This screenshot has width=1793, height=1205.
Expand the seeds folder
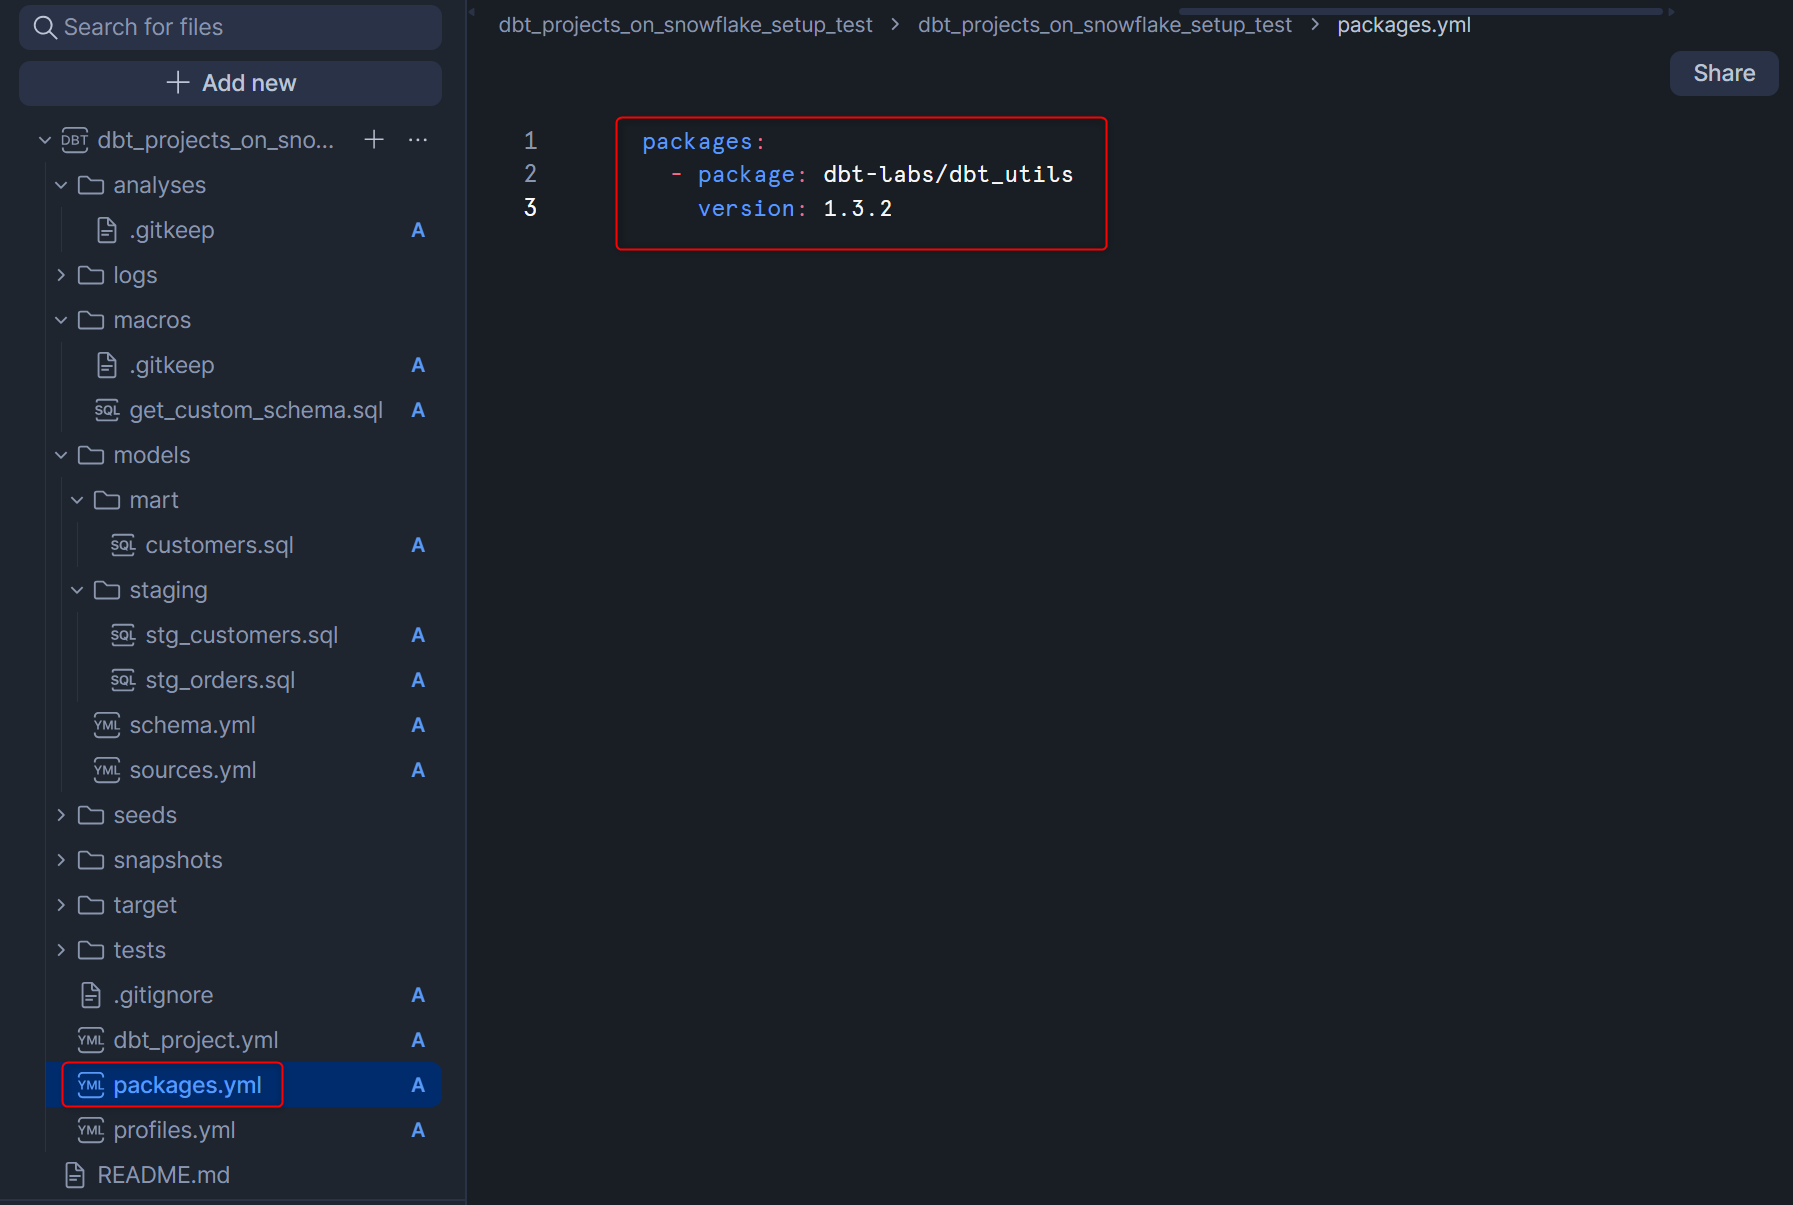pos(61,815)
